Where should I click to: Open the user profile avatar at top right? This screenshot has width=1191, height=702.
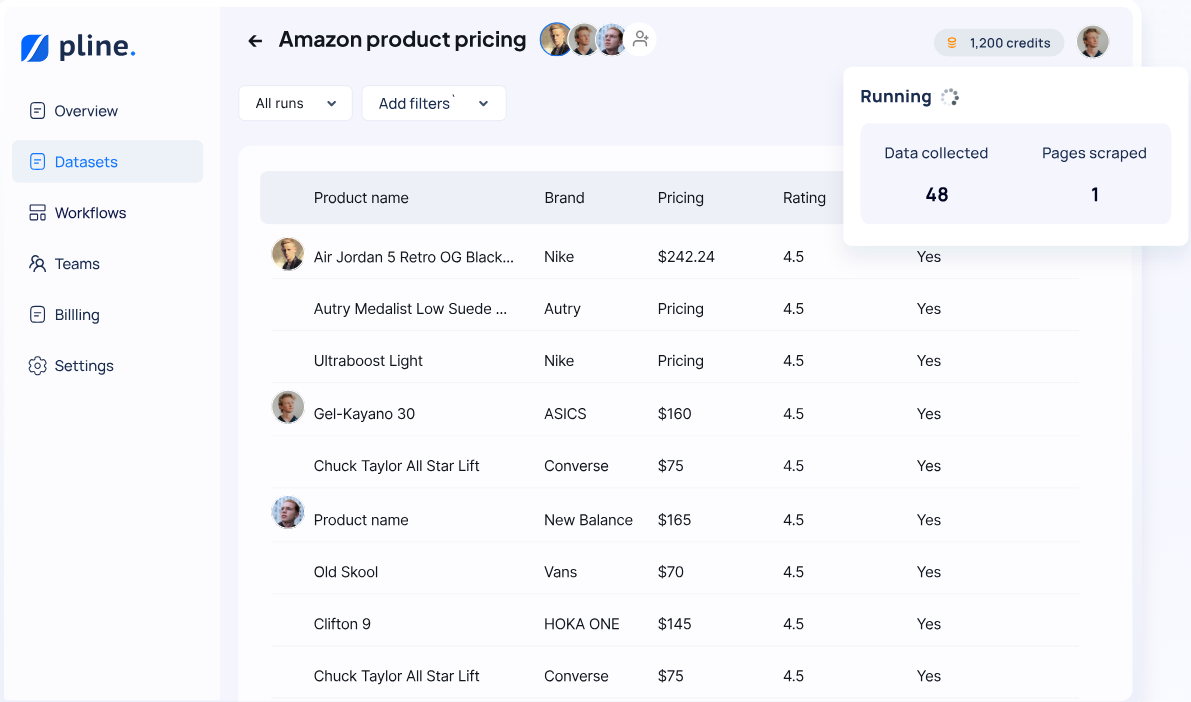click(x=1092, y=42)
